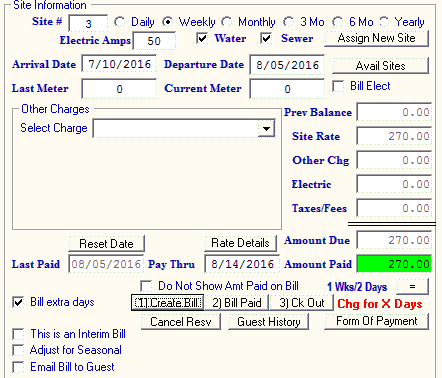Image resolution: width=442 pixels, height=378 pixels.
Task: Enable Adjust for Seasonal option
Action: point(18,350)
